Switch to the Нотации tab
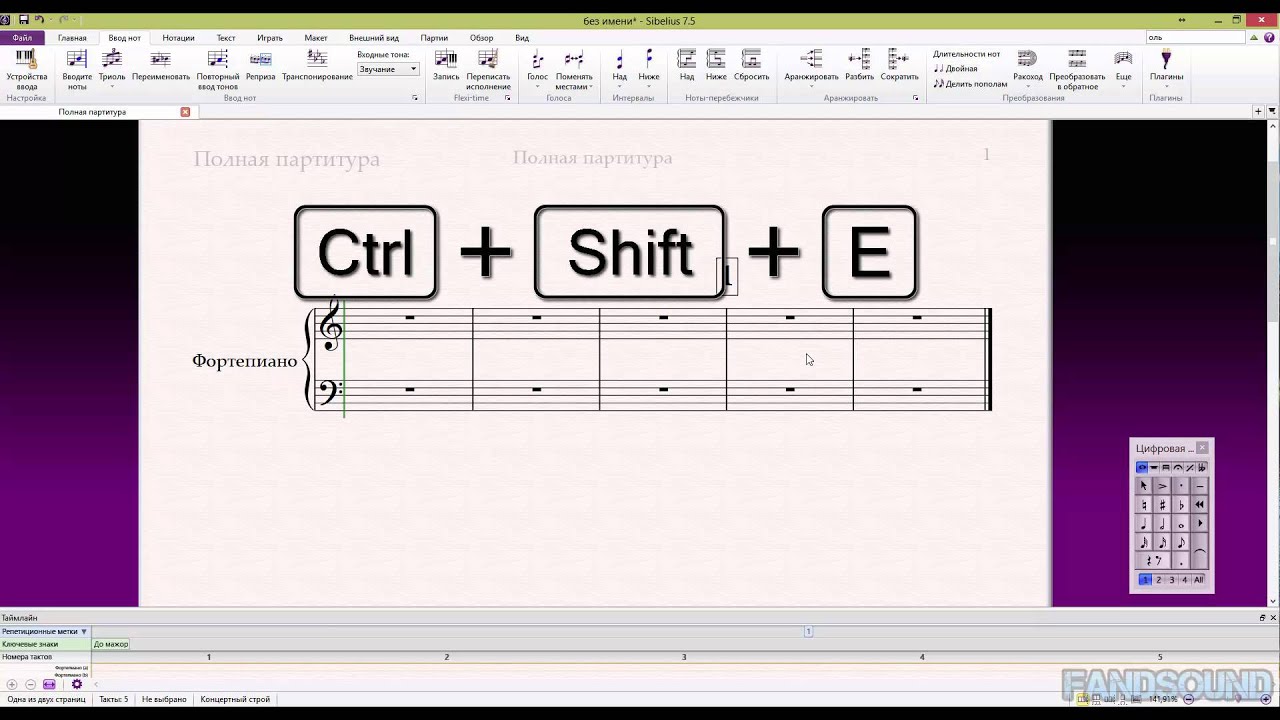1280x720 pixels. pyautogui.click(x=178, y=38)
